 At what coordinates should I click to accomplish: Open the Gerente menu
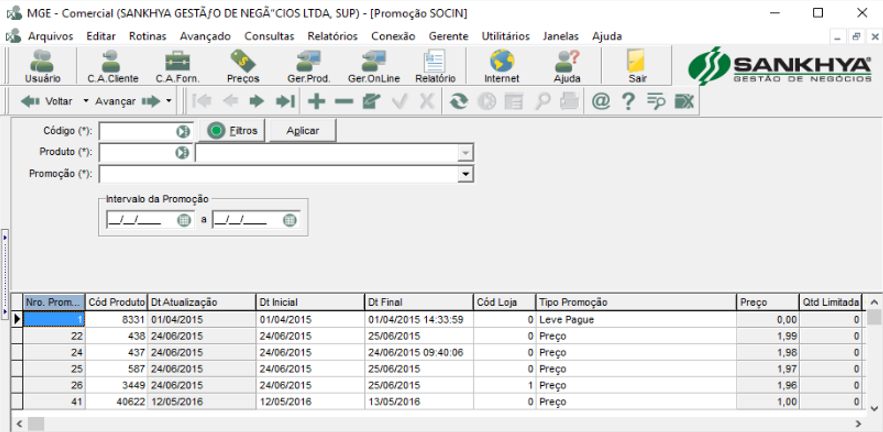tap(448, 36)
